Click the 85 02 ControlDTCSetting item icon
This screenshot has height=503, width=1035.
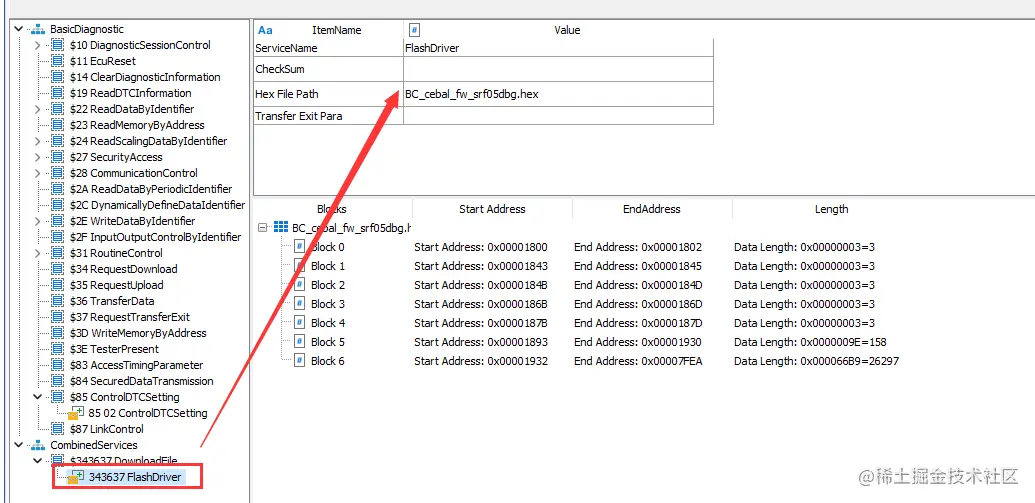tap(77, 413)
